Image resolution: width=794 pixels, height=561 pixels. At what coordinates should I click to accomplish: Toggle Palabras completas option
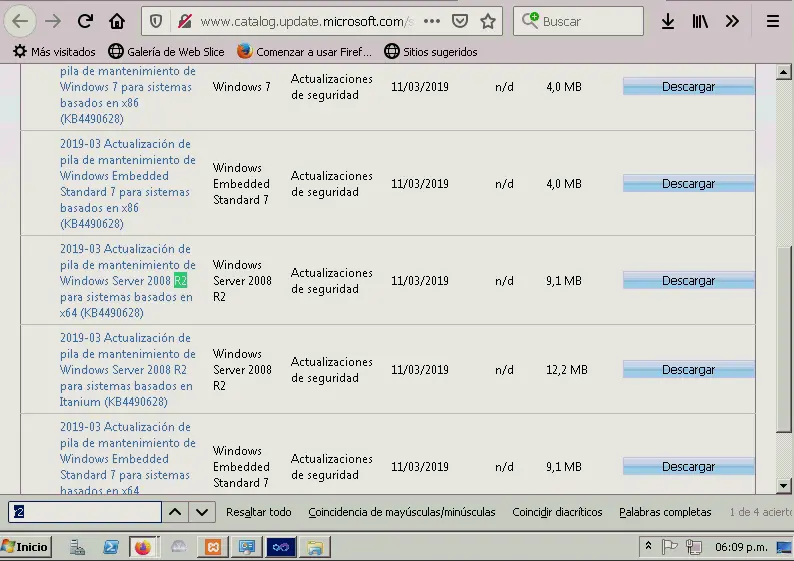(x=665, y=512)
